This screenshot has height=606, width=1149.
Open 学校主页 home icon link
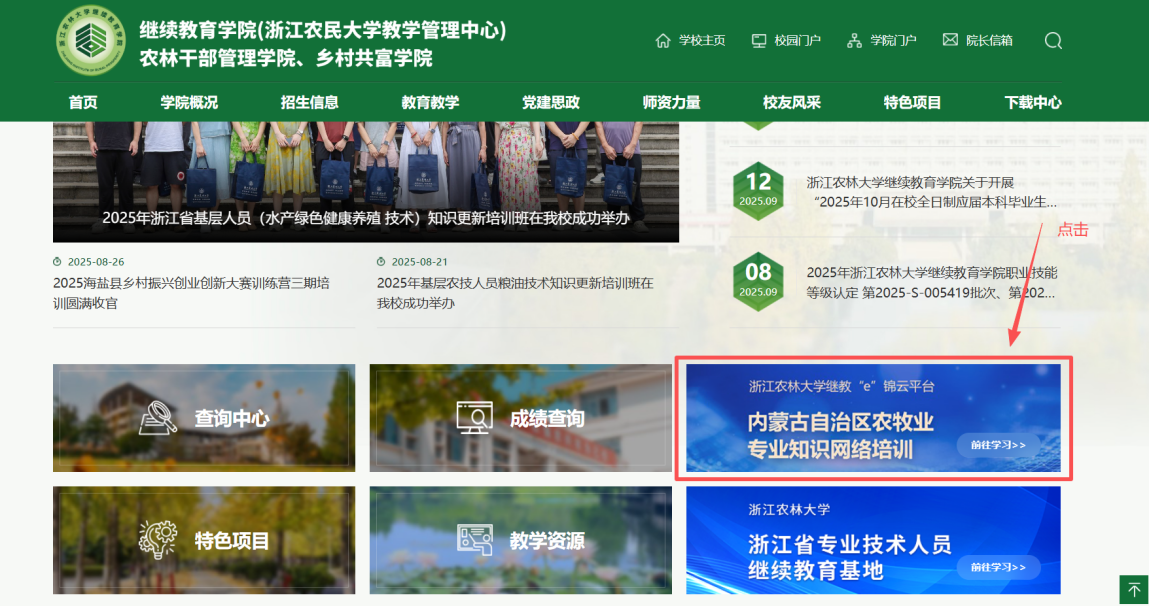click(690, 41)
